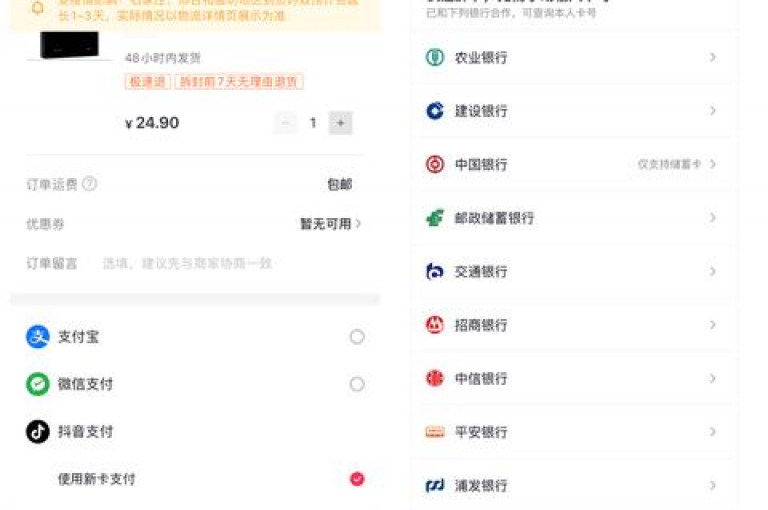Choose the 中信银行 list entry
768x510 pixels.
(573, 378)
